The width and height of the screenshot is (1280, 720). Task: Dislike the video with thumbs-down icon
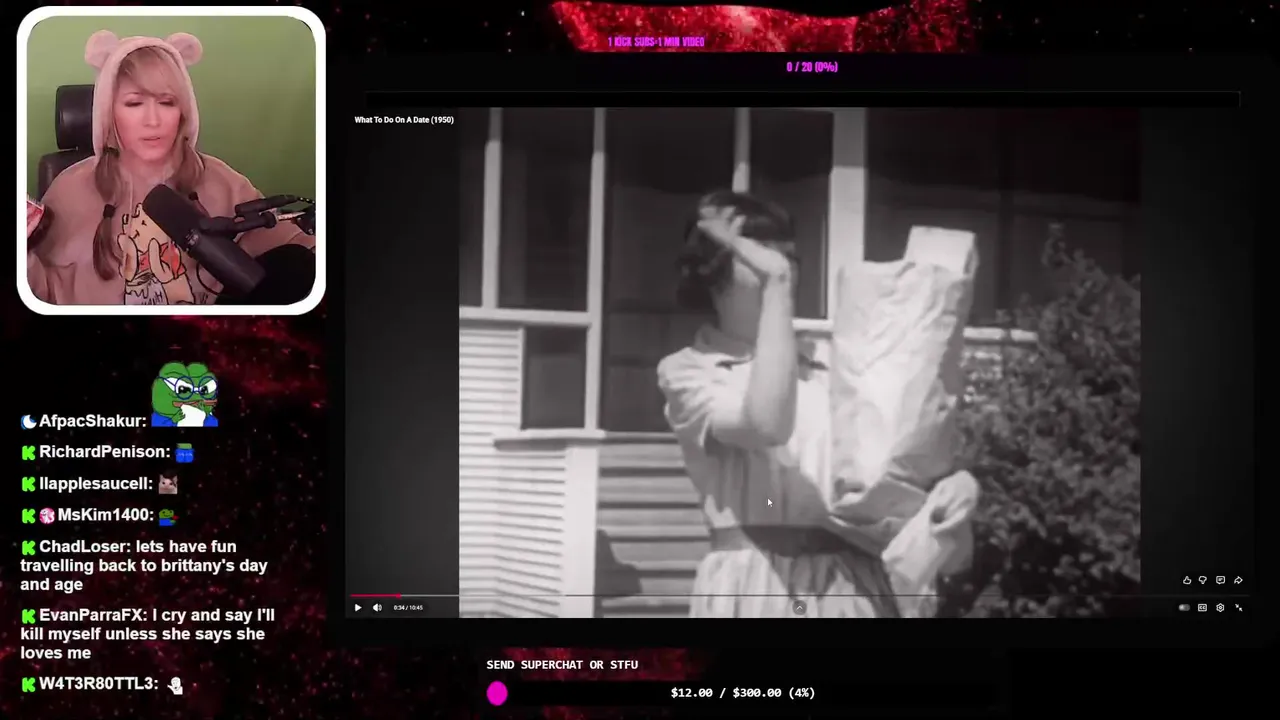[1203, 580]
